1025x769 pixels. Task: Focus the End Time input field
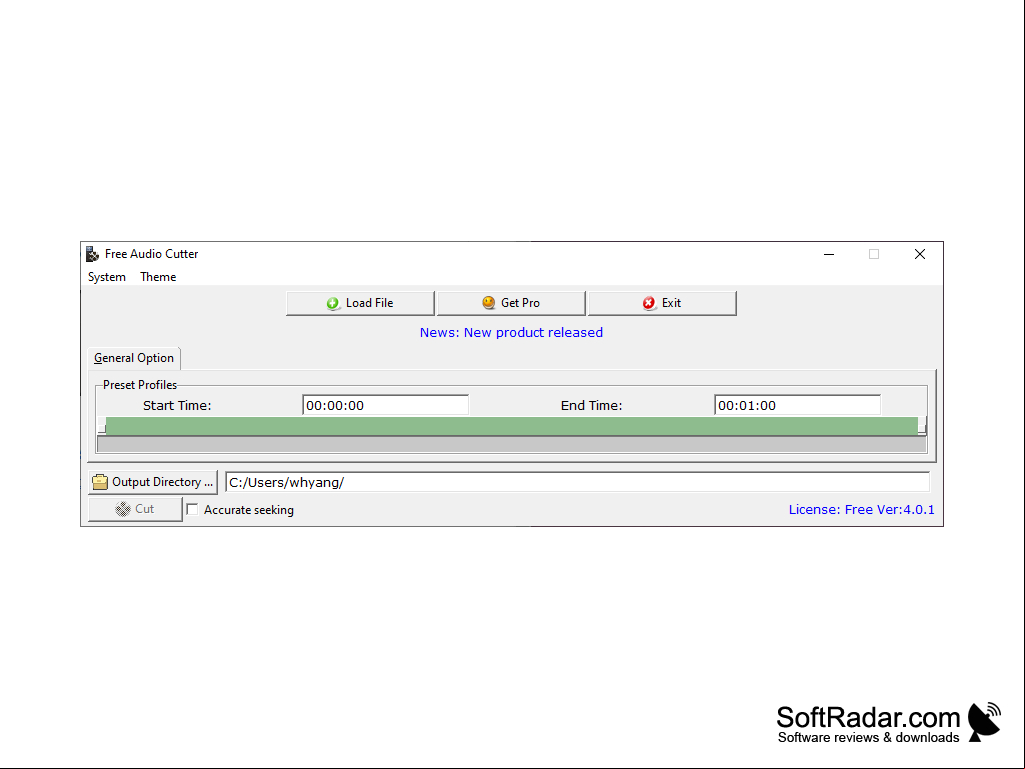click(798, 405)
